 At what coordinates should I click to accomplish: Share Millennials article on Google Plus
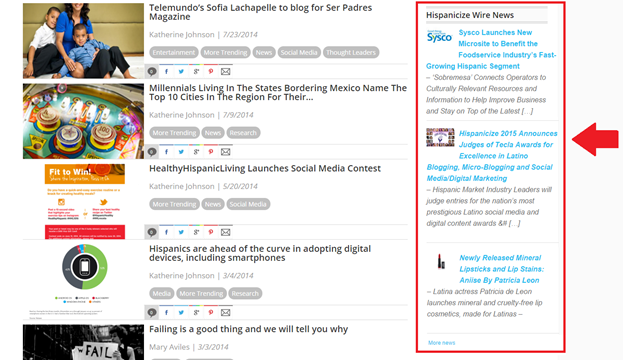(x=196, y=152)
